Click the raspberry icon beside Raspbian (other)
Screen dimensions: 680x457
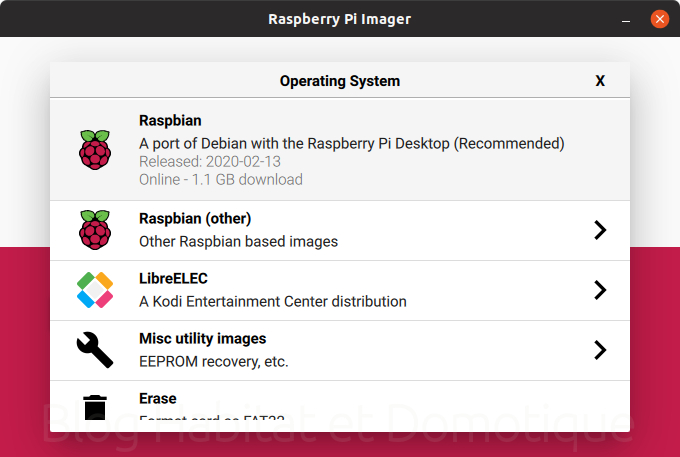[x=95, y=230]
